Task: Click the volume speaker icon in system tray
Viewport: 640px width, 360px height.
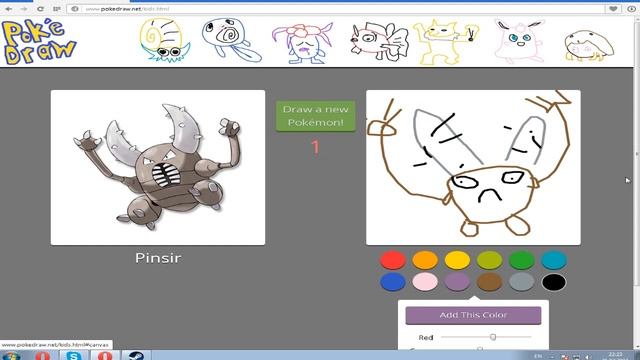Action: click(588, 357)
